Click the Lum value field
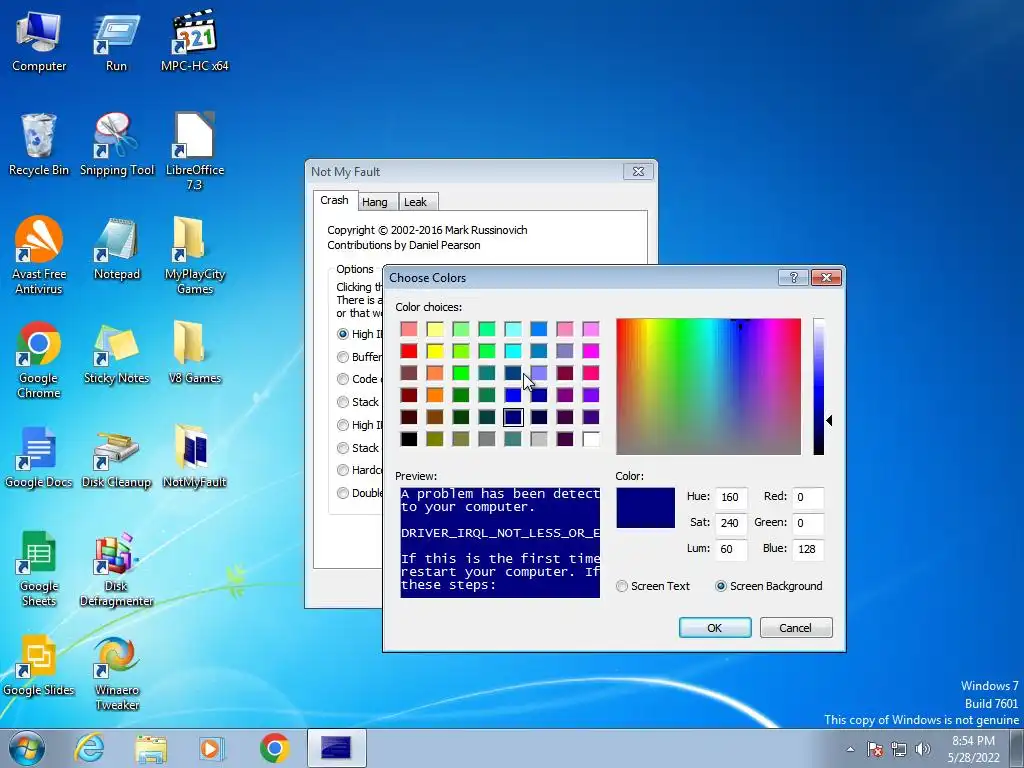The width and height of the screenshot is (1024, 768). point(731,549)
